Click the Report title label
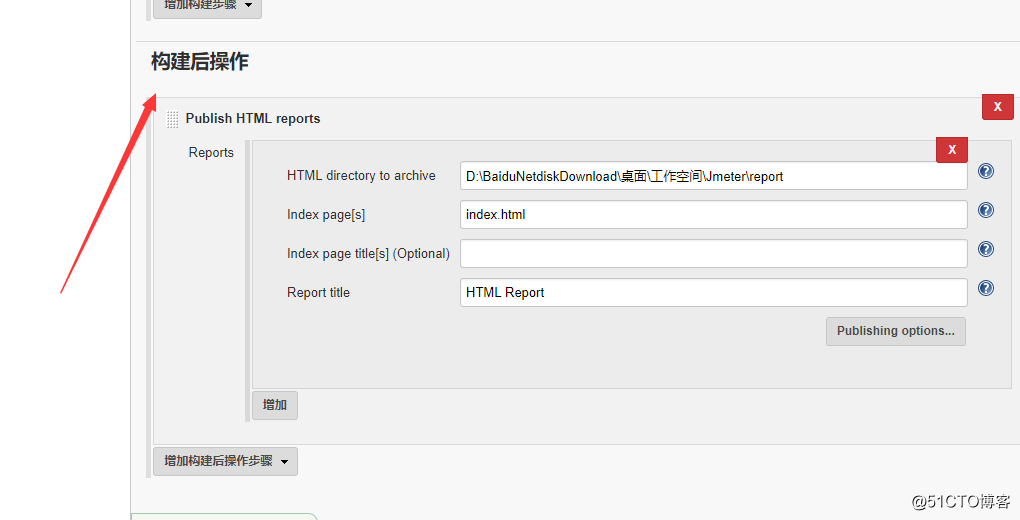Image resolution: width=1020 pixels, height=520 pixels. 318,293
